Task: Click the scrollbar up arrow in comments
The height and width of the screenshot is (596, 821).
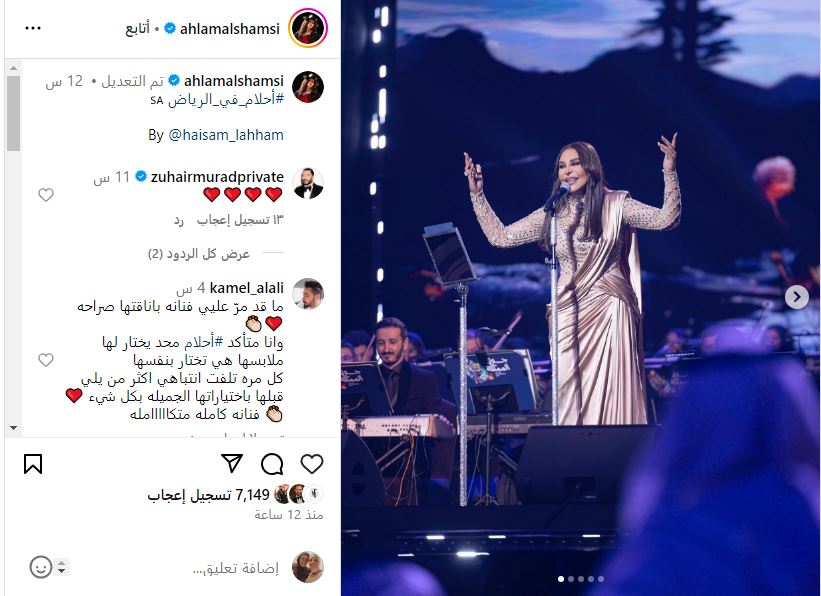Action: point(14,69)
